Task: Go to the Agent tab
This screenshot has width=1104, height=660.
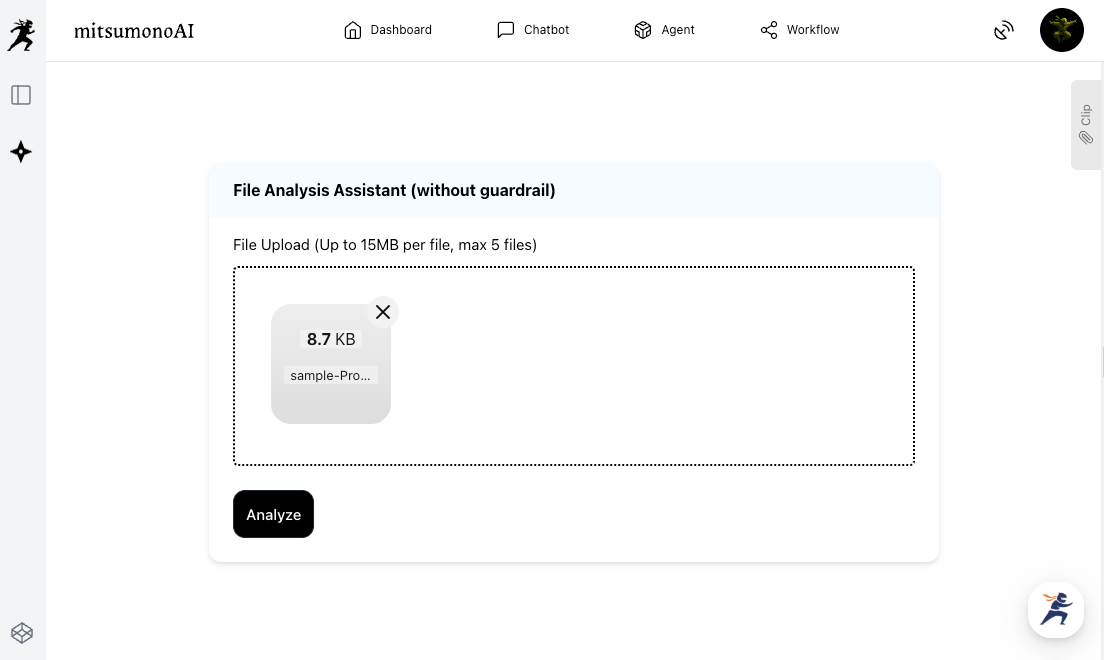Action: tap(664, 30)
